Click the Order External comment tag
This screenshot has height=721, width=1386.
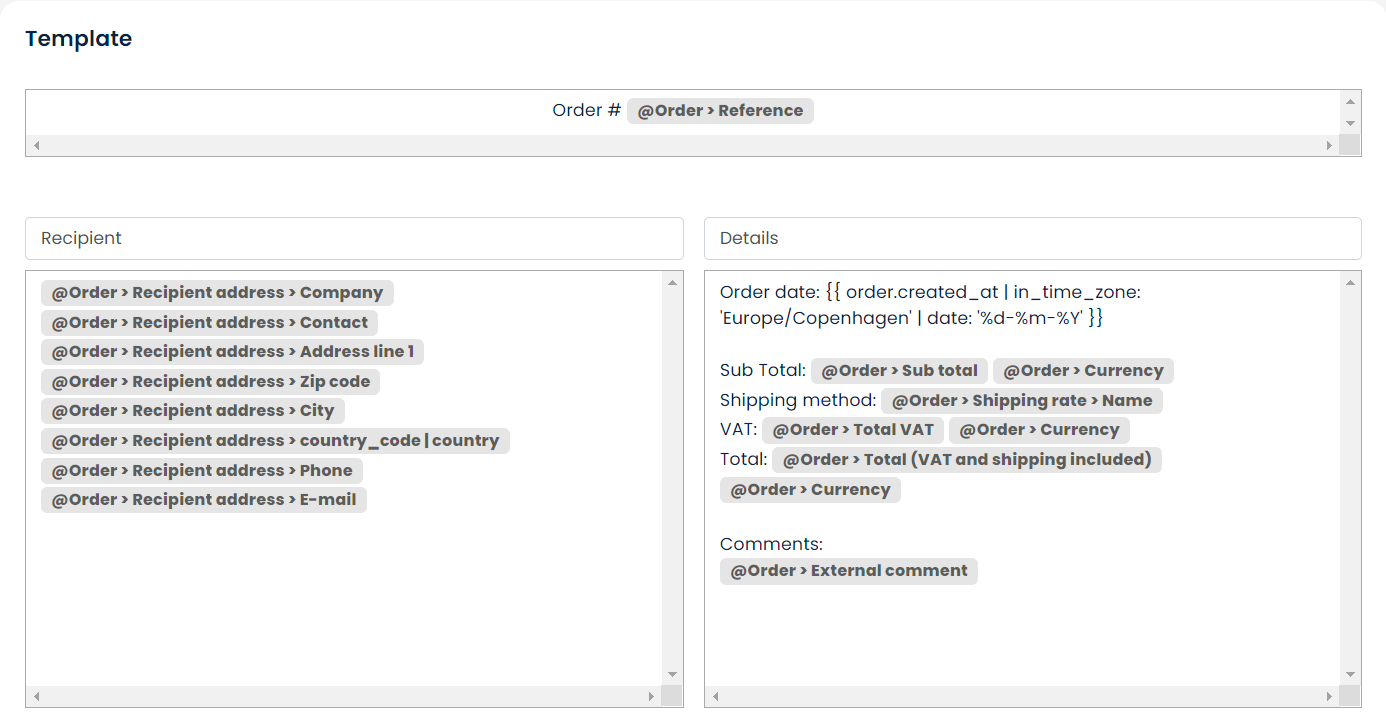coord(848,571)
